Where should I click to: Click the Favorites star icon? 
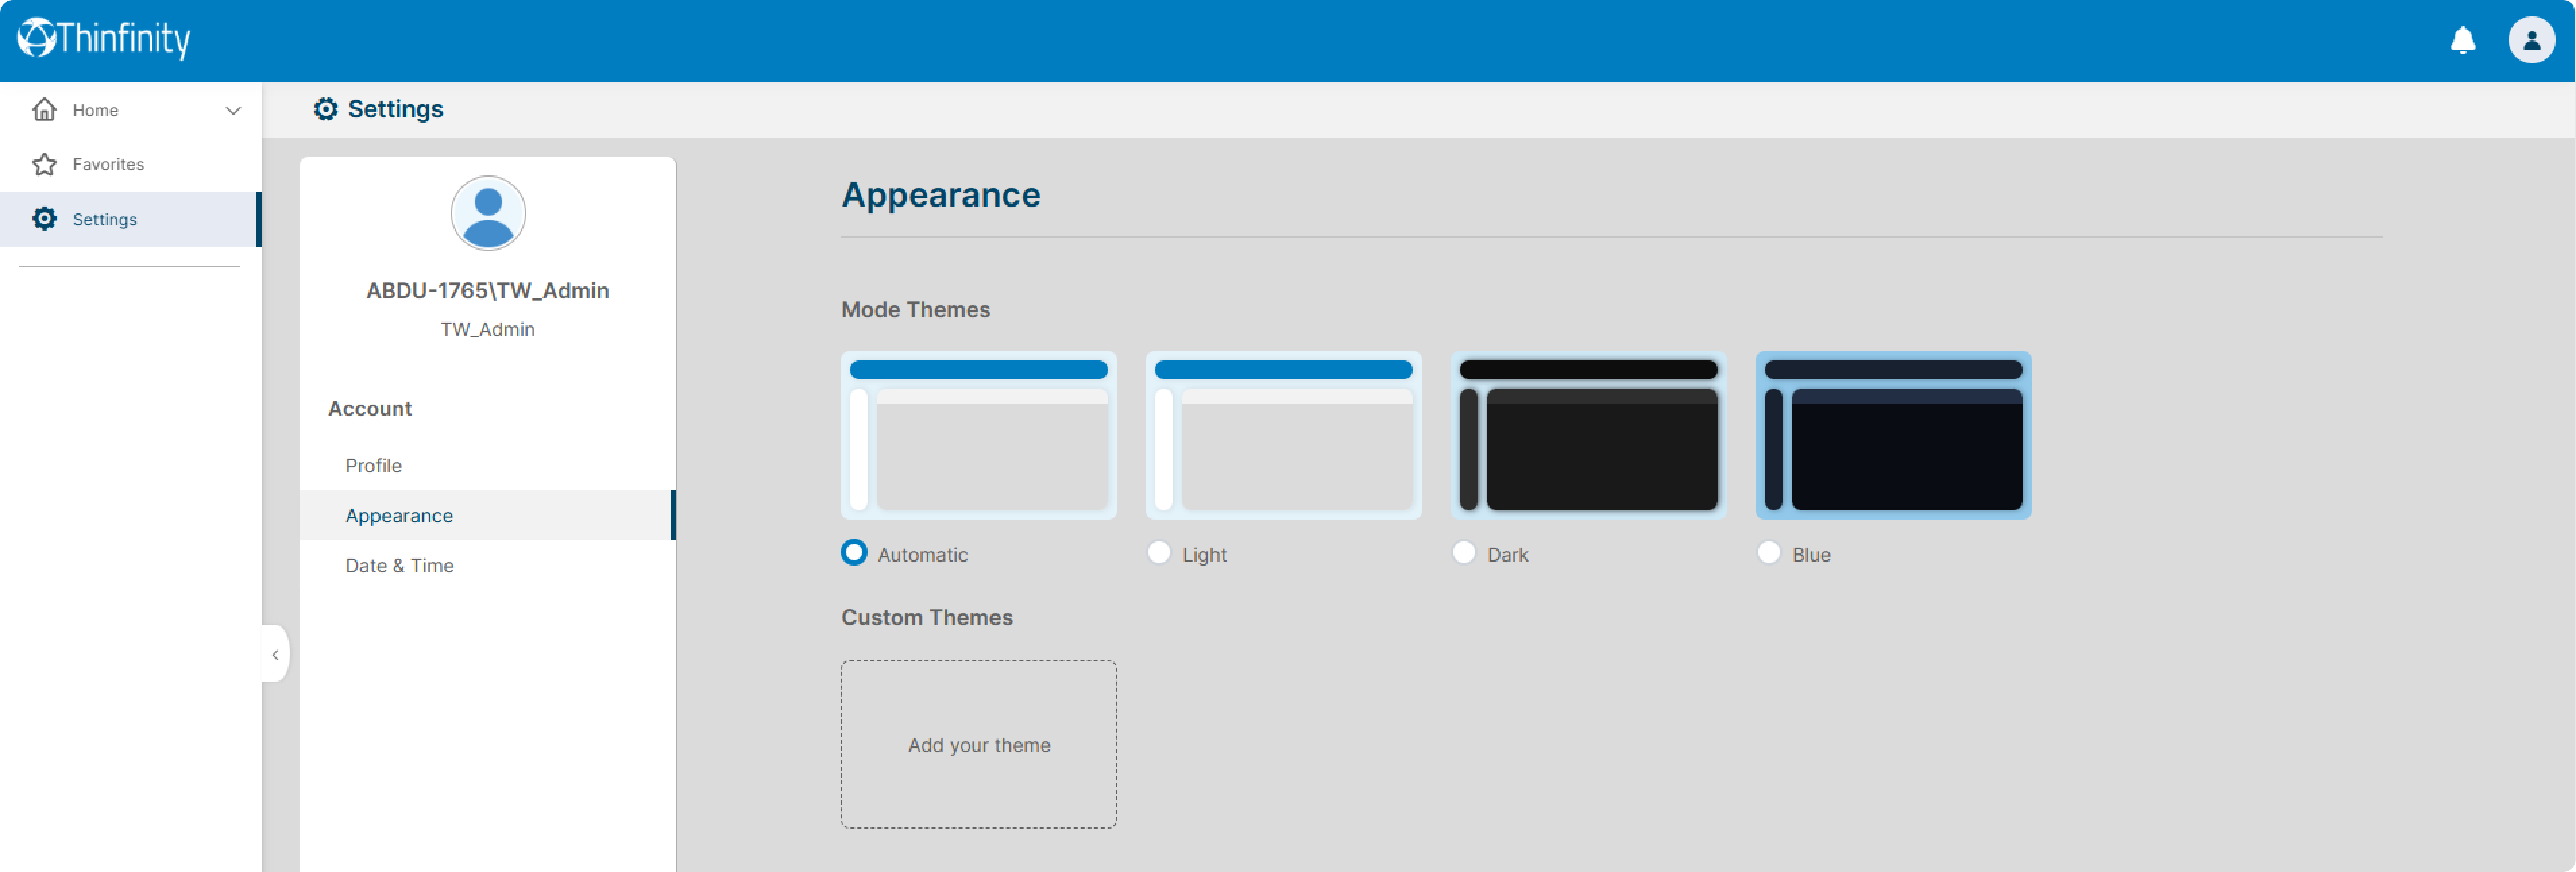point(44,164)
